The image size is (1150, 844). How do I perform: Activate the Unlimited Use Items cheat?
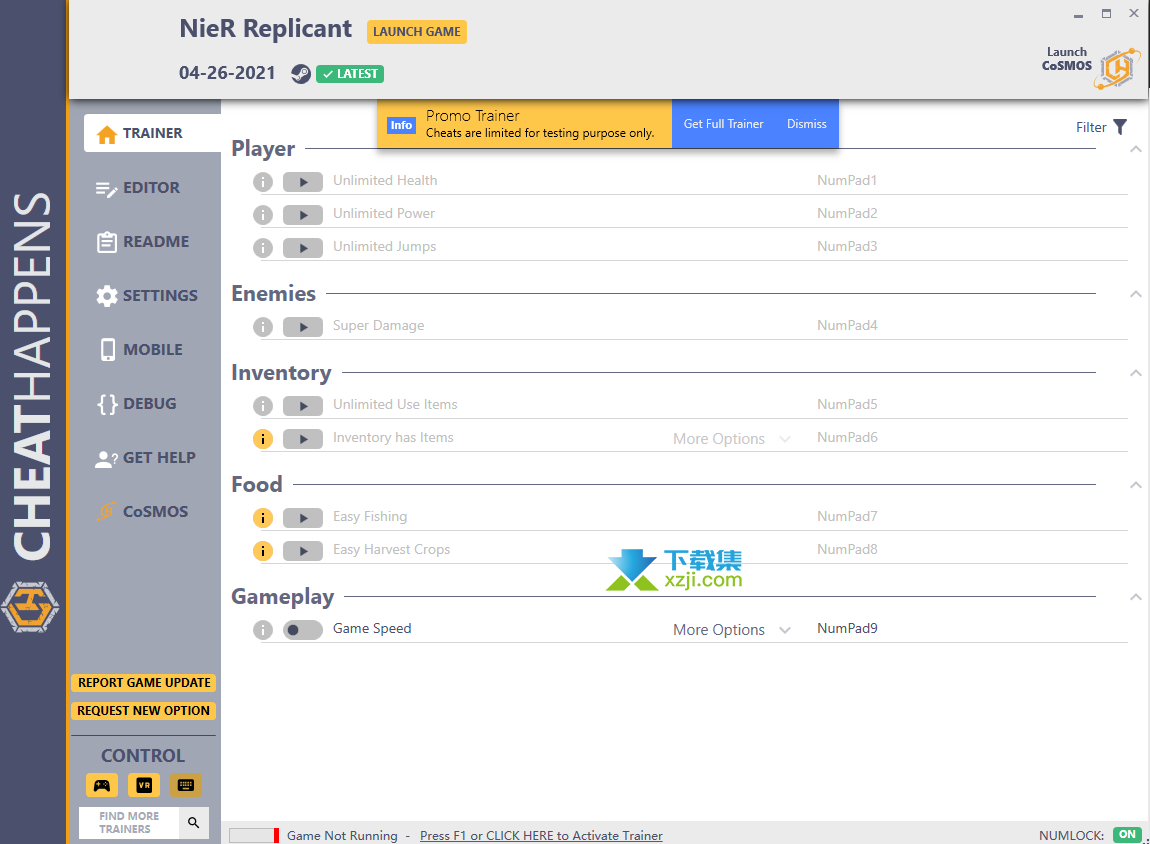coord(303,406)
